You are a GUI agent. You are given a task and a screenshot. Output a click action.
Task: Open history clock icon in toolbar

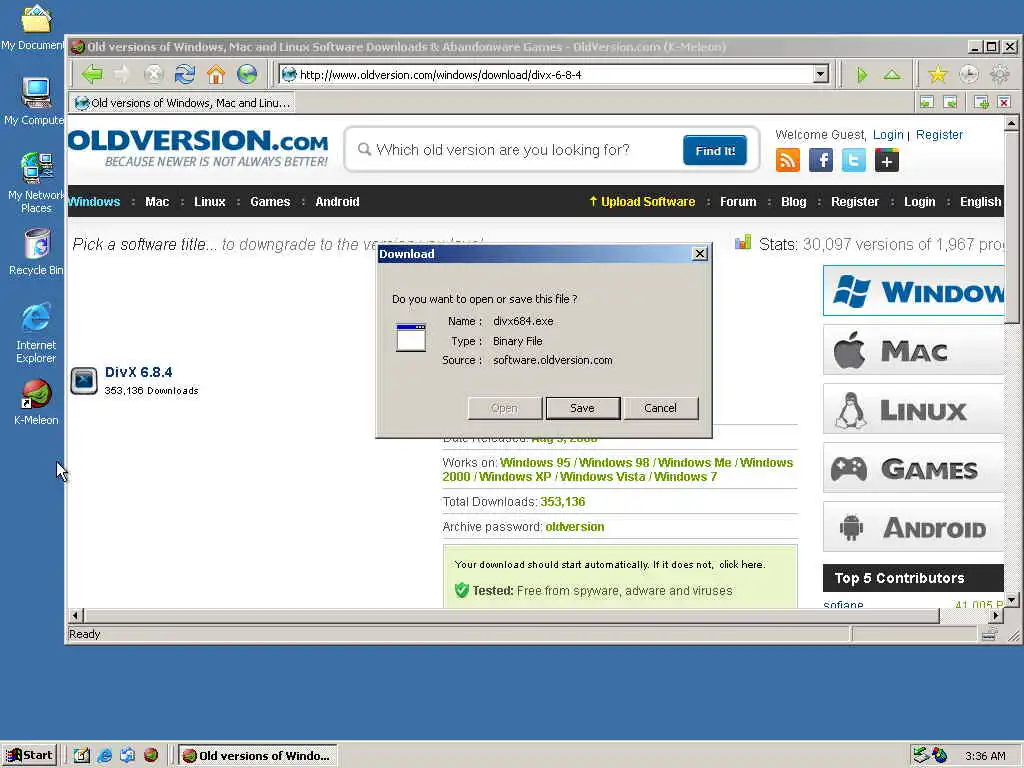tap(968, 74)
